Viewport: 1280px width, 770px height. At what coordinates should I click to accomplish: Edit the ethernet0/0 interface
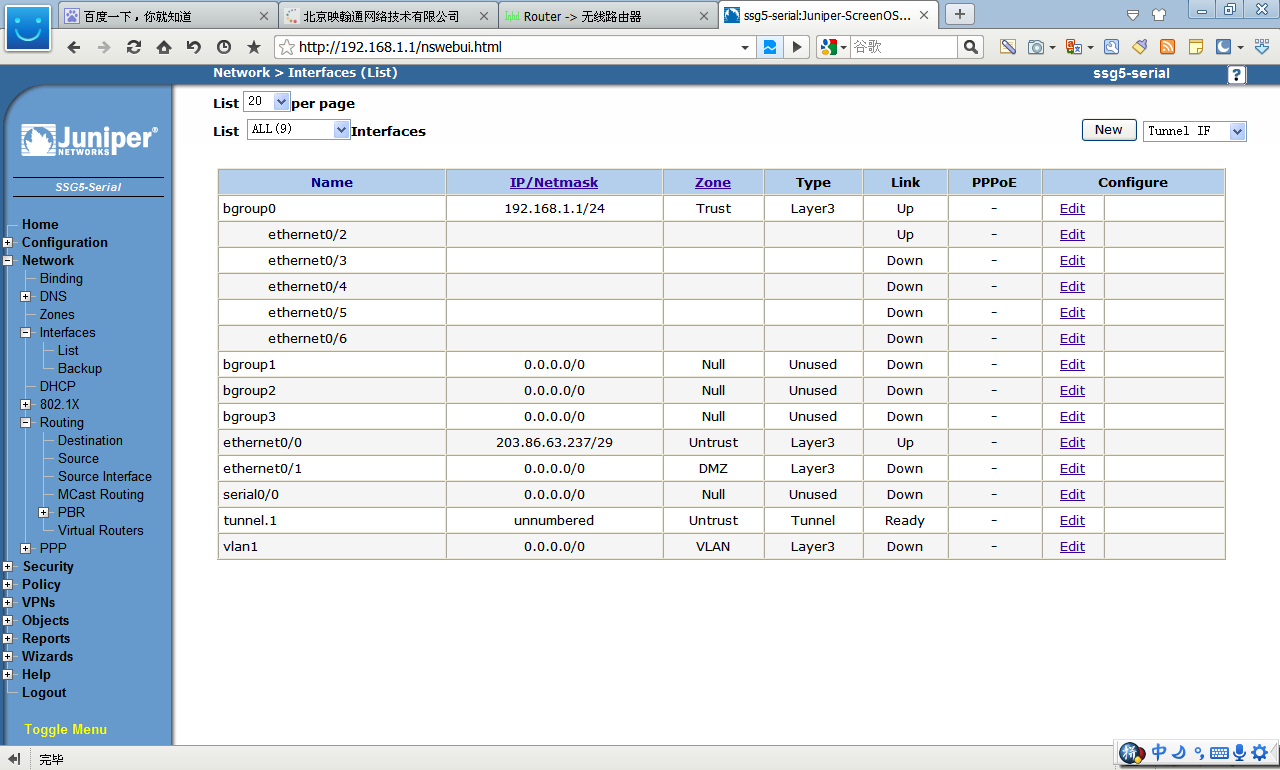click(1072, 443)
